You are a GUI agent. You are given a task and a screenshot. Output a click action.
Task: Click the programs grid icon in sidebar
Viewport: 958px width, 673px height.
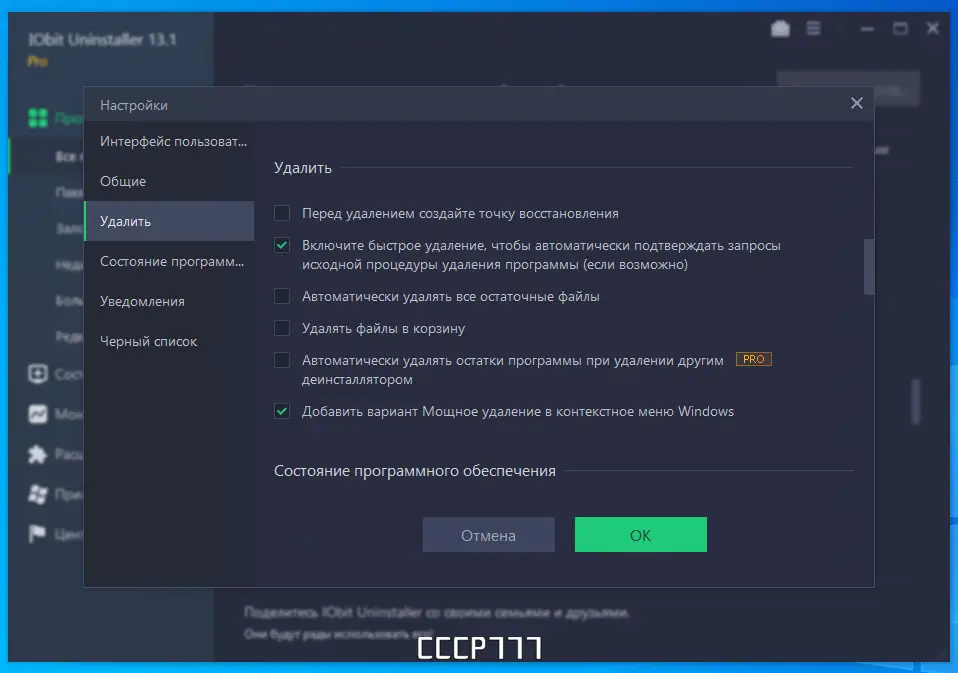click(x=38, y=117)
